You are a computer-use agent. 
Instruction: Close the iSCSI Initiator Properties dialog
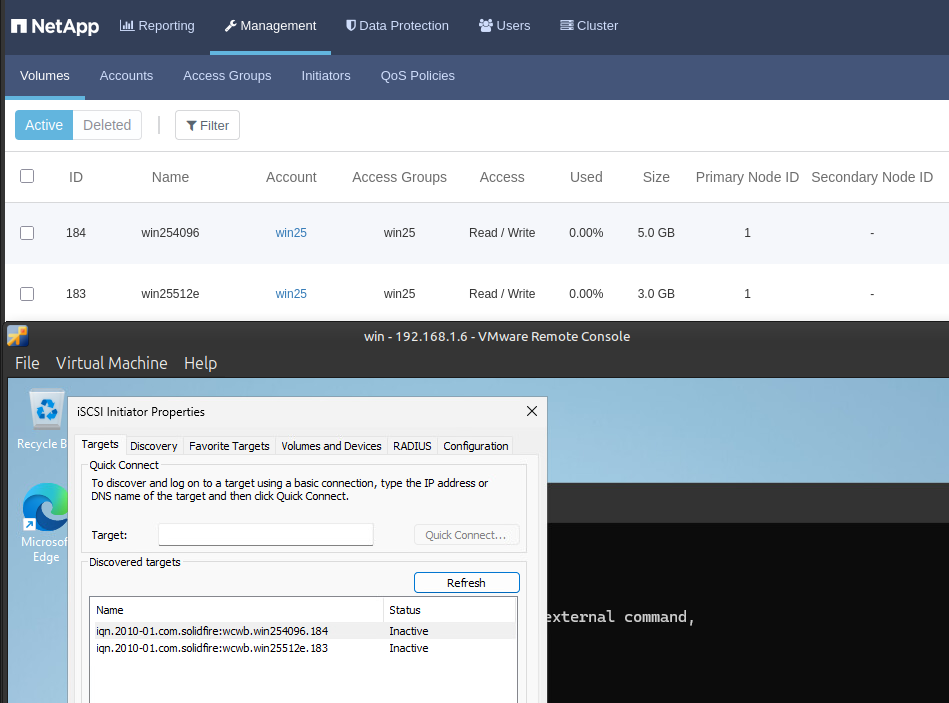click(532, 411)
